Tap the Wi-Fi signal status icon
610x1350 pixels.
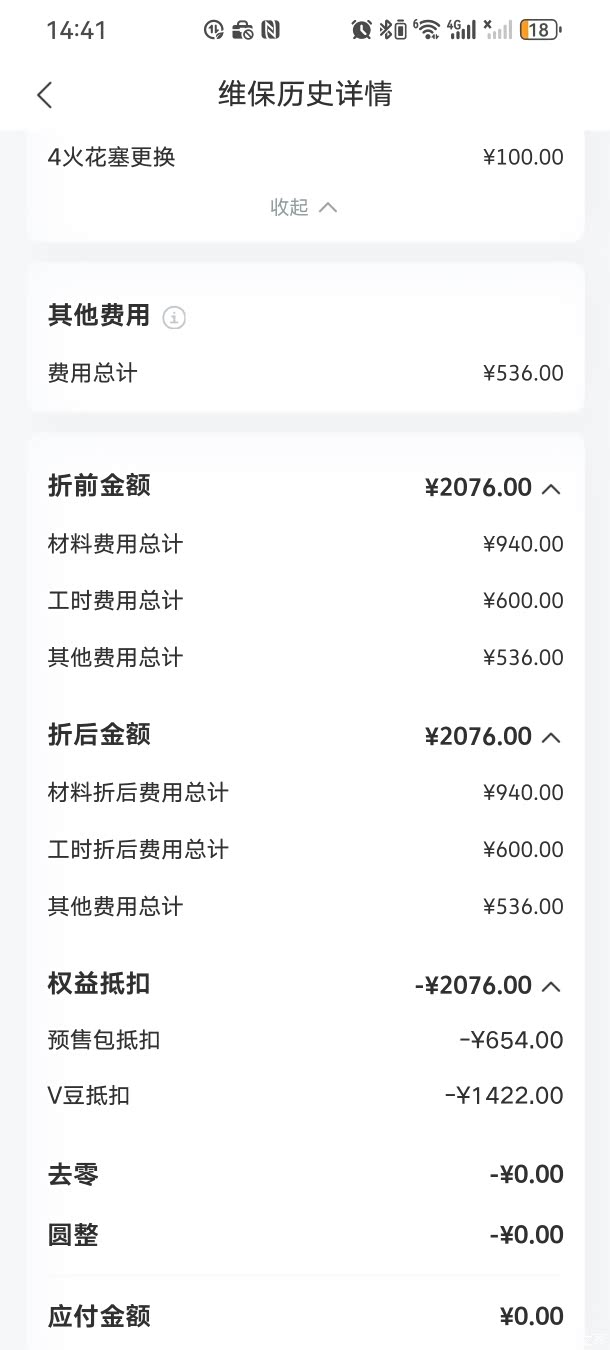(428, 30)
